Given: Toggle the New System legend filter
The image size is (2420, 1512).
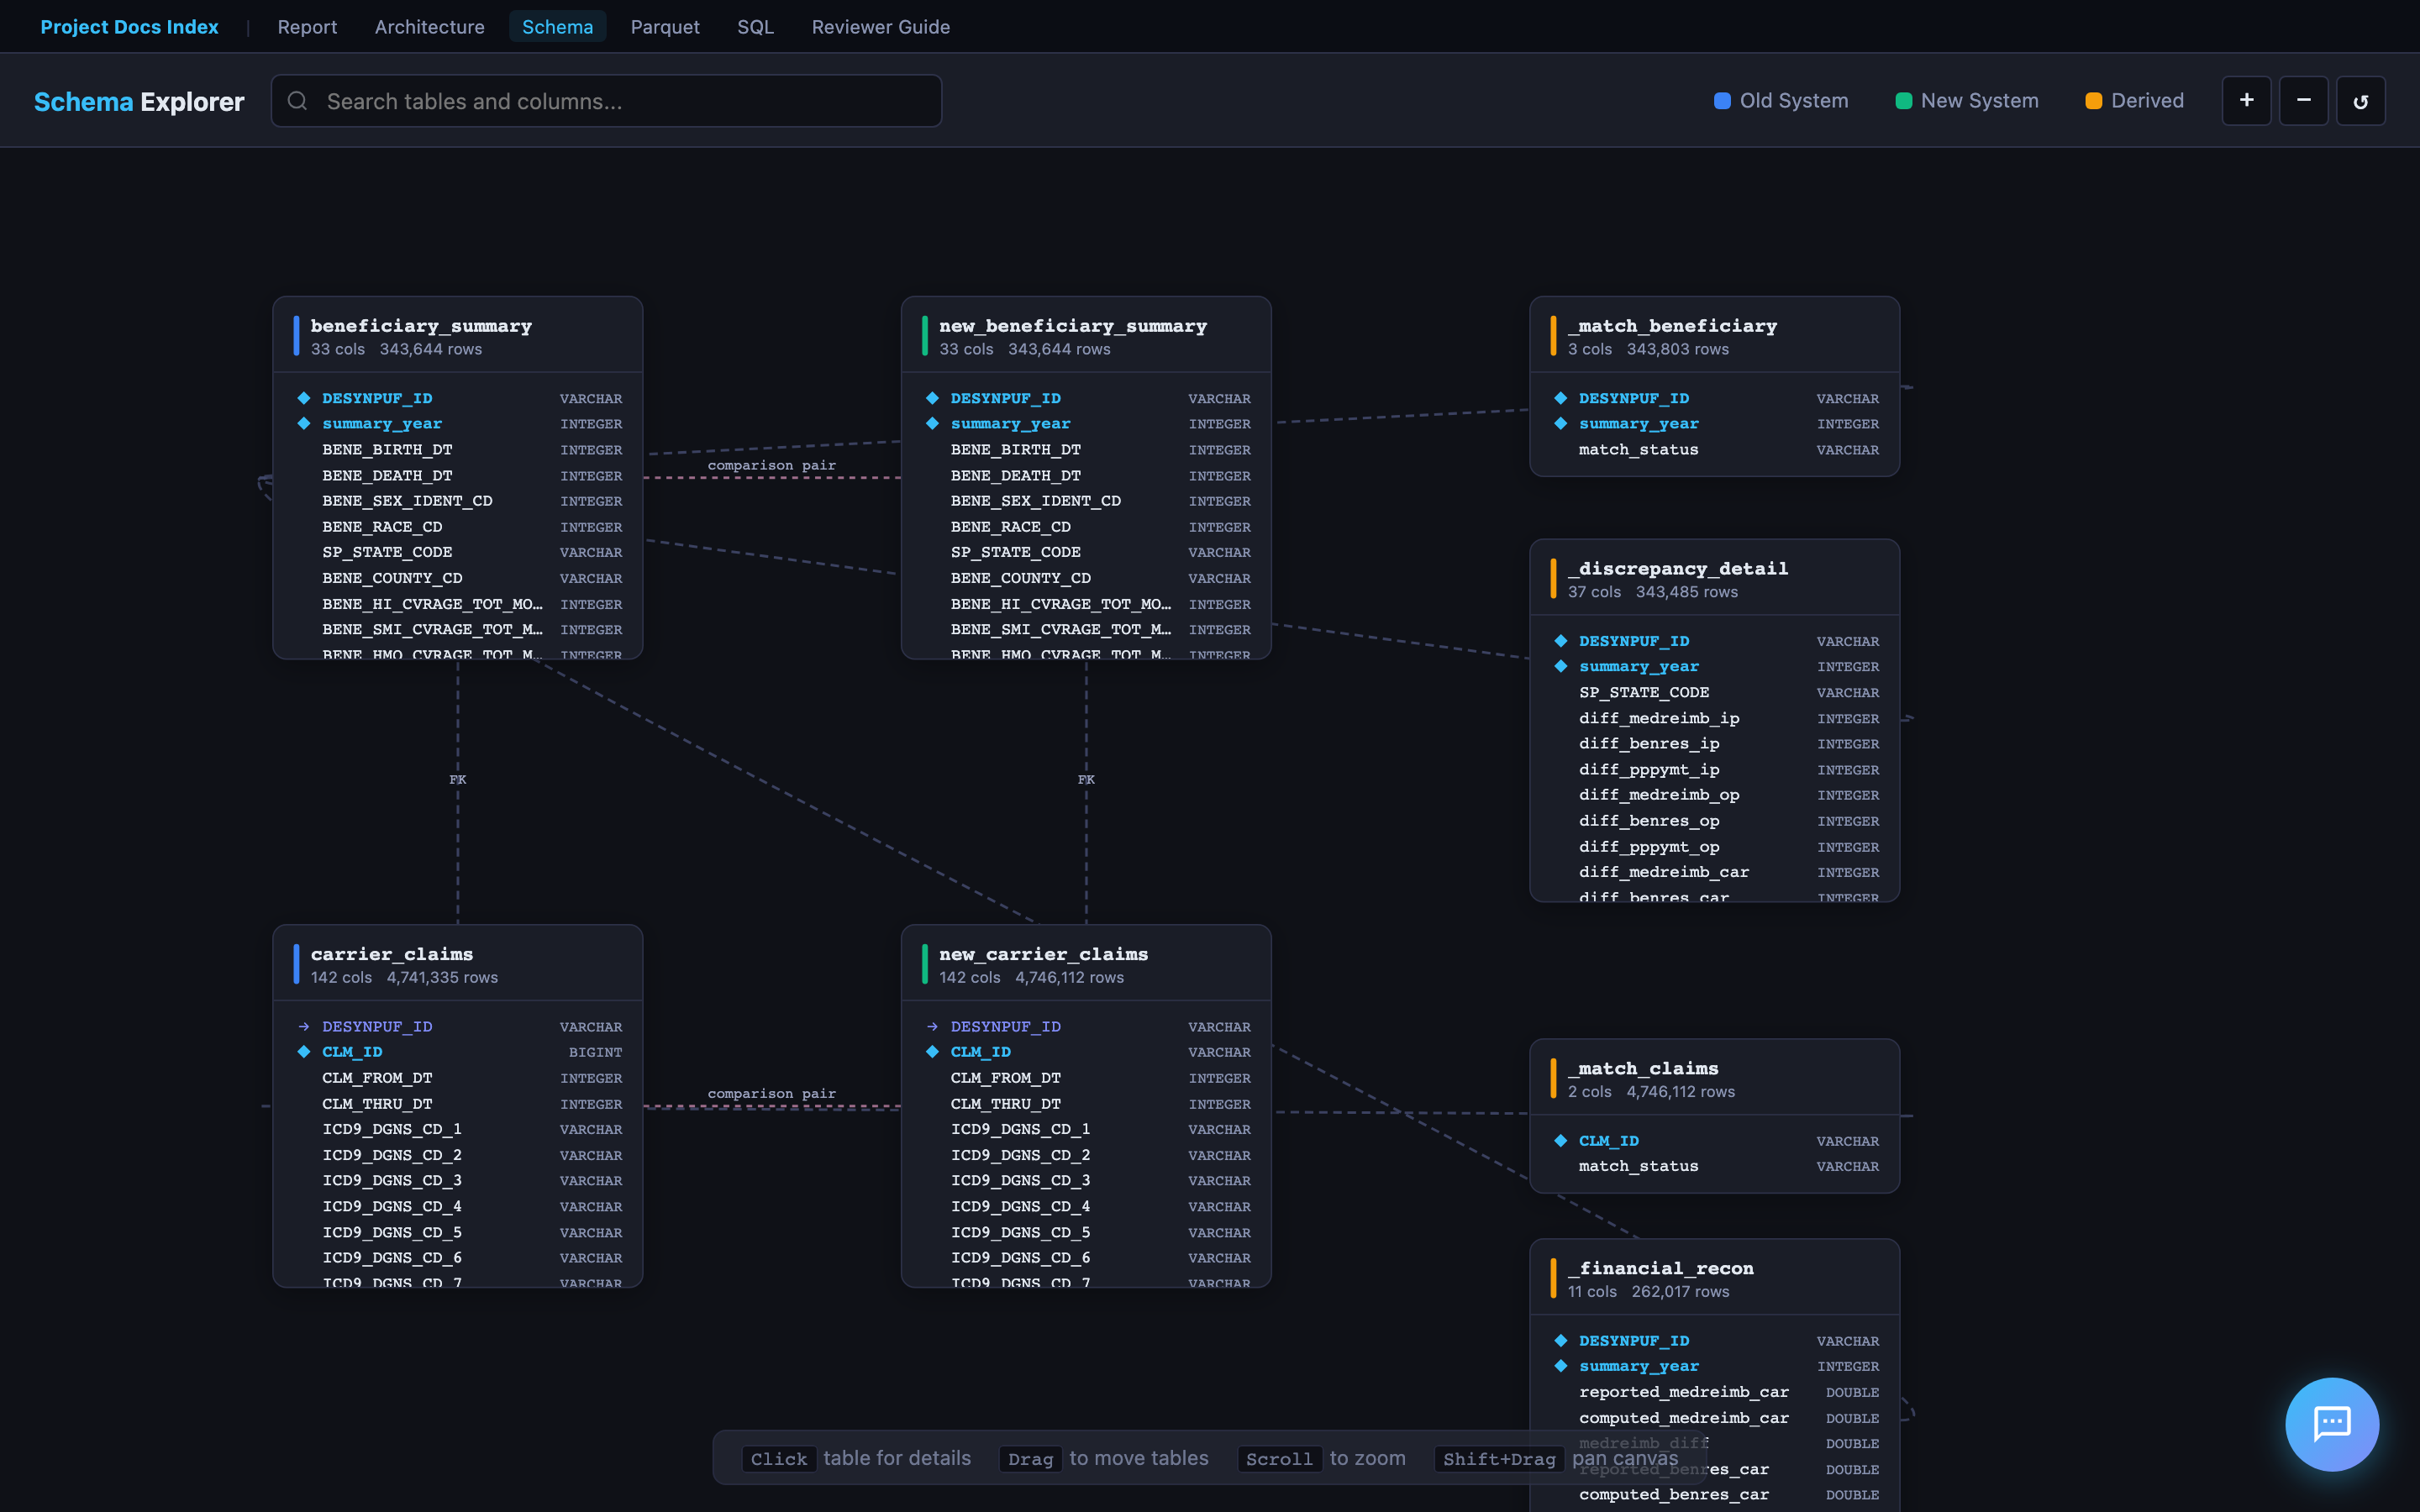Looking at the screenshot, I should click(1963, 100).
